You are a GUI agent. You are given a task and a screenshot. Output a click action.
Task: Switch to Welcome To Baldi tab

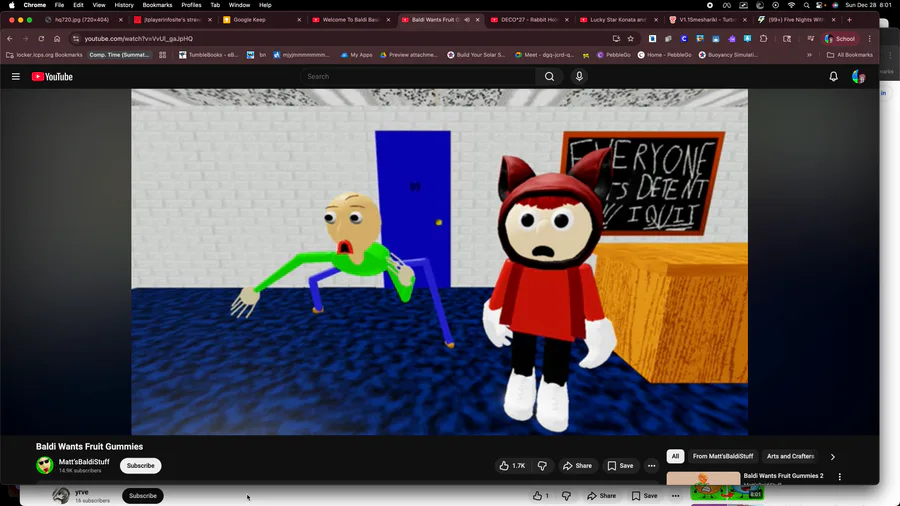click(x=351, y=20)
